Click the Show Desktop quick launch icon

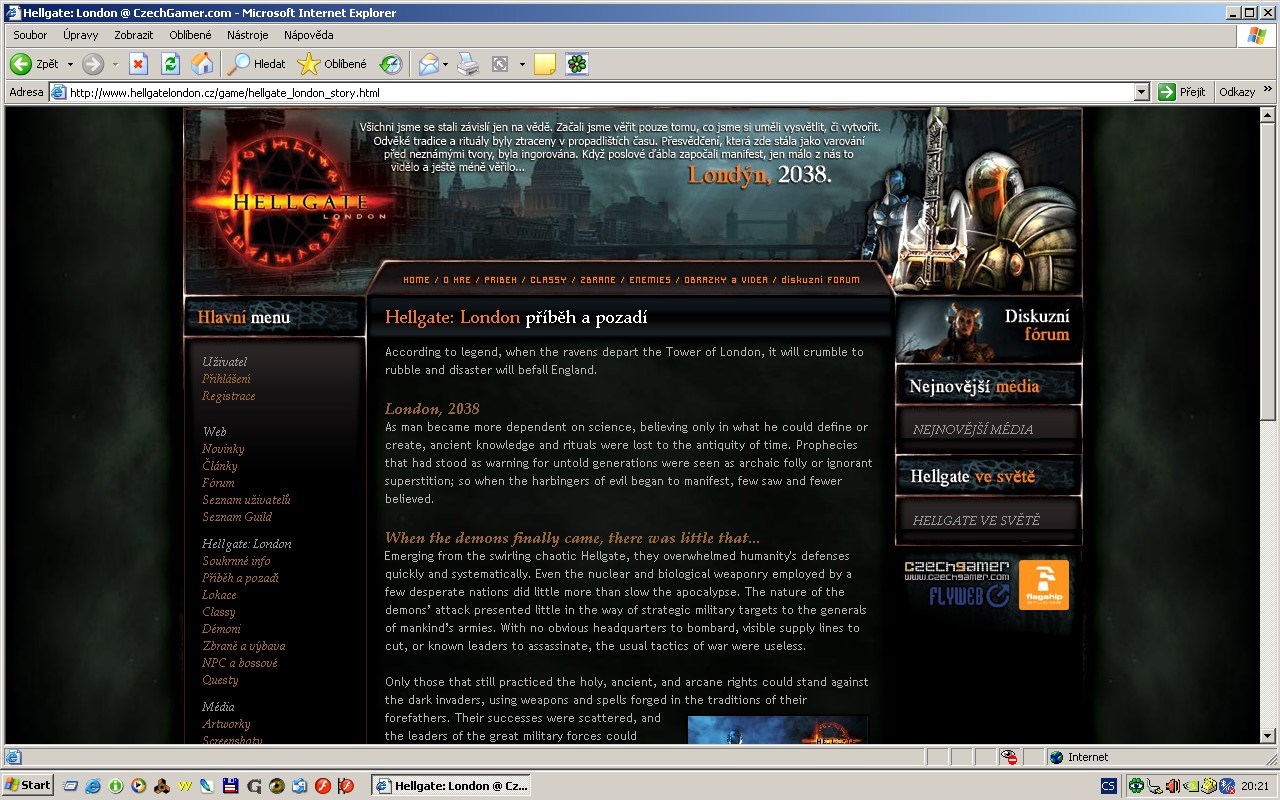71,786
